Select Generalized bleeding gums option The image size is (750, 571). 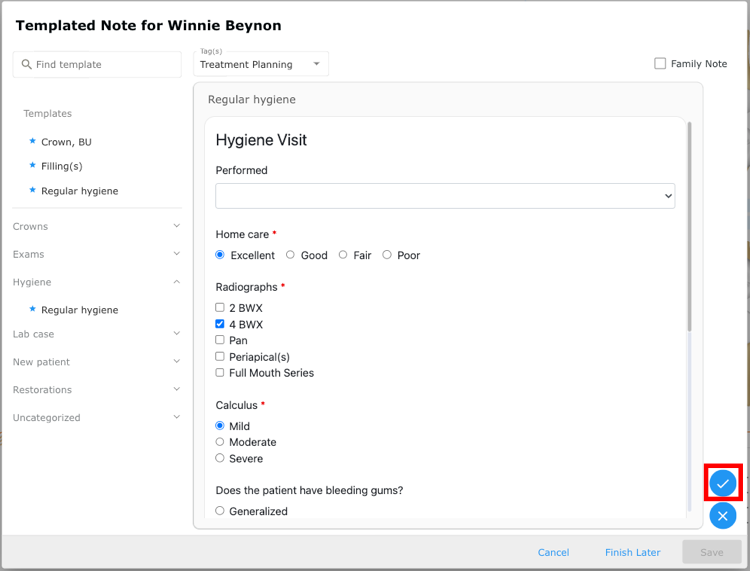[220, 511]
